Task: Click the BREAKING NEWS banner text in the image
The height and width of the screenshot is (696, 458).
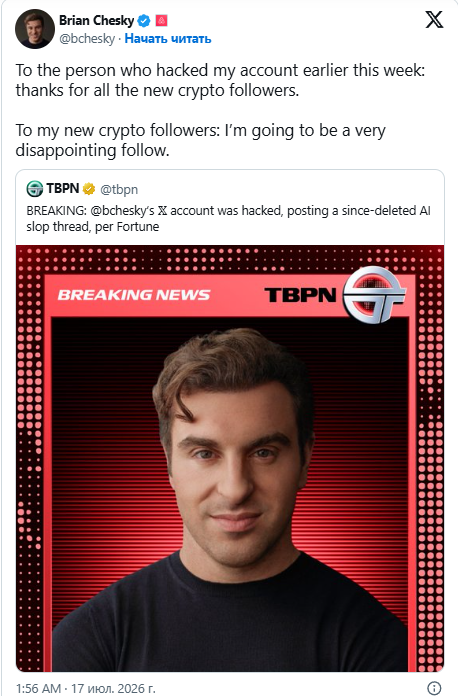Action: pos(134,295)
